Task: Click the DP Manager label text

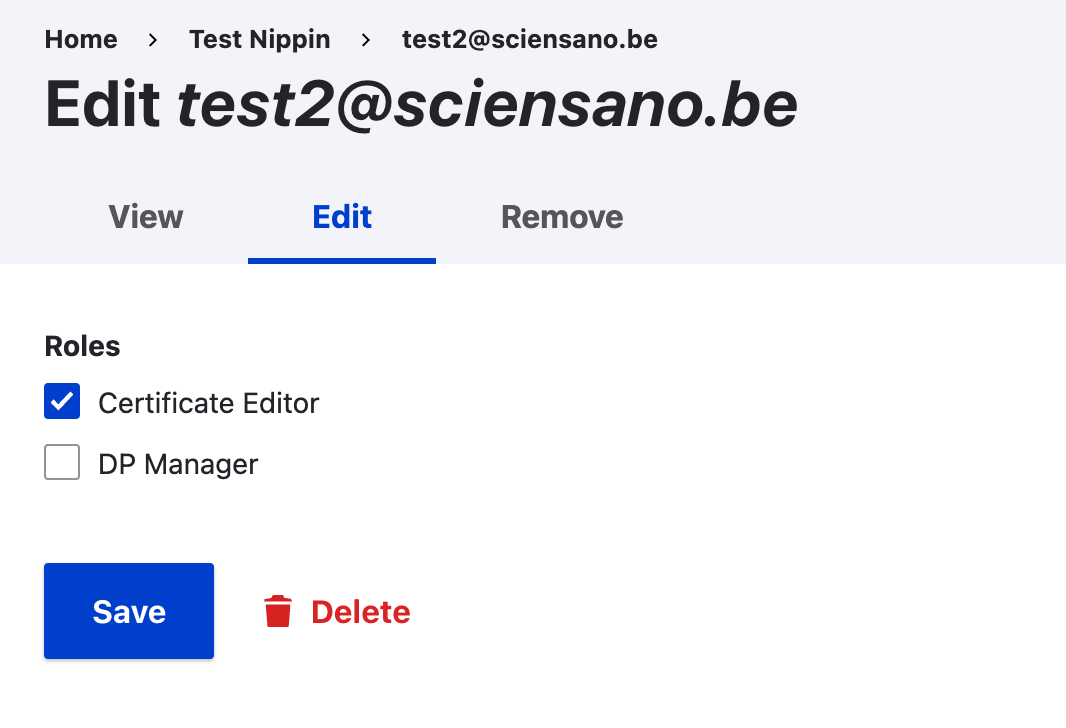Action: coord(178,464)
